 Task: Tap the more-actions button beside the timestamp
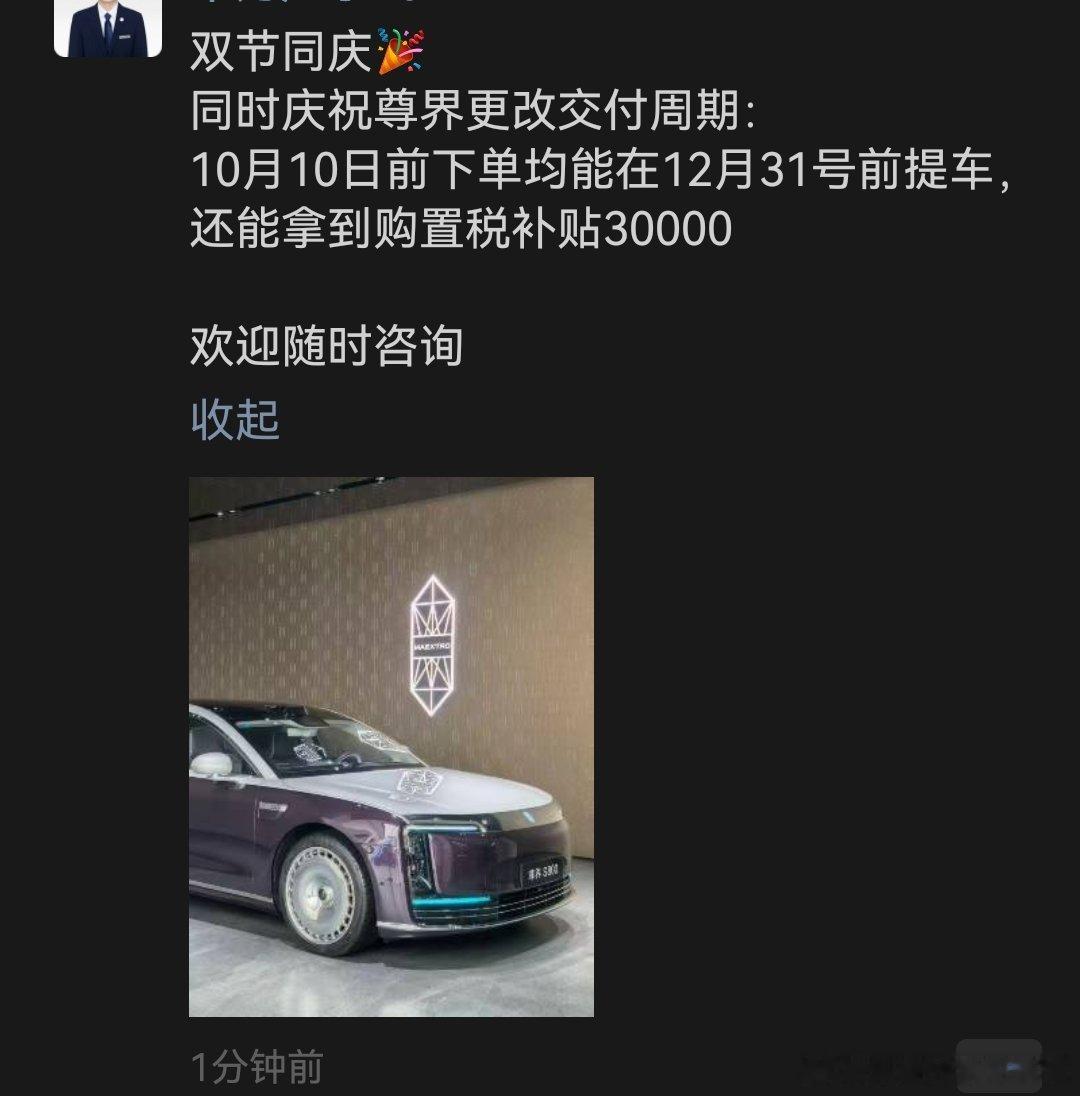pos(999,1065)
